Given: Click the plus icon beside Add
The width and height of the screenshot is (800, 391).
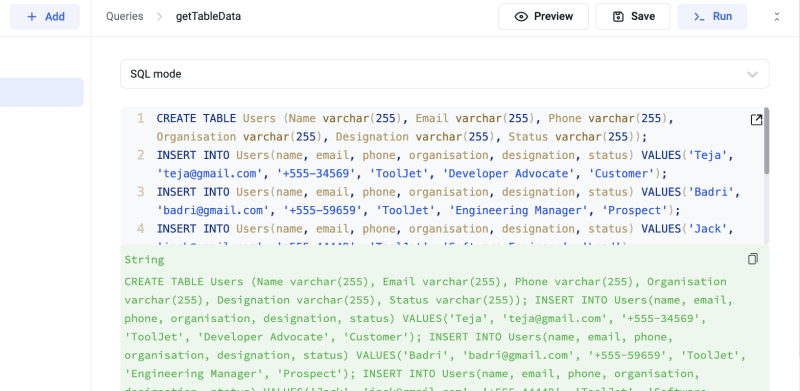Looking at the screenshot, I should pos(32,17).
